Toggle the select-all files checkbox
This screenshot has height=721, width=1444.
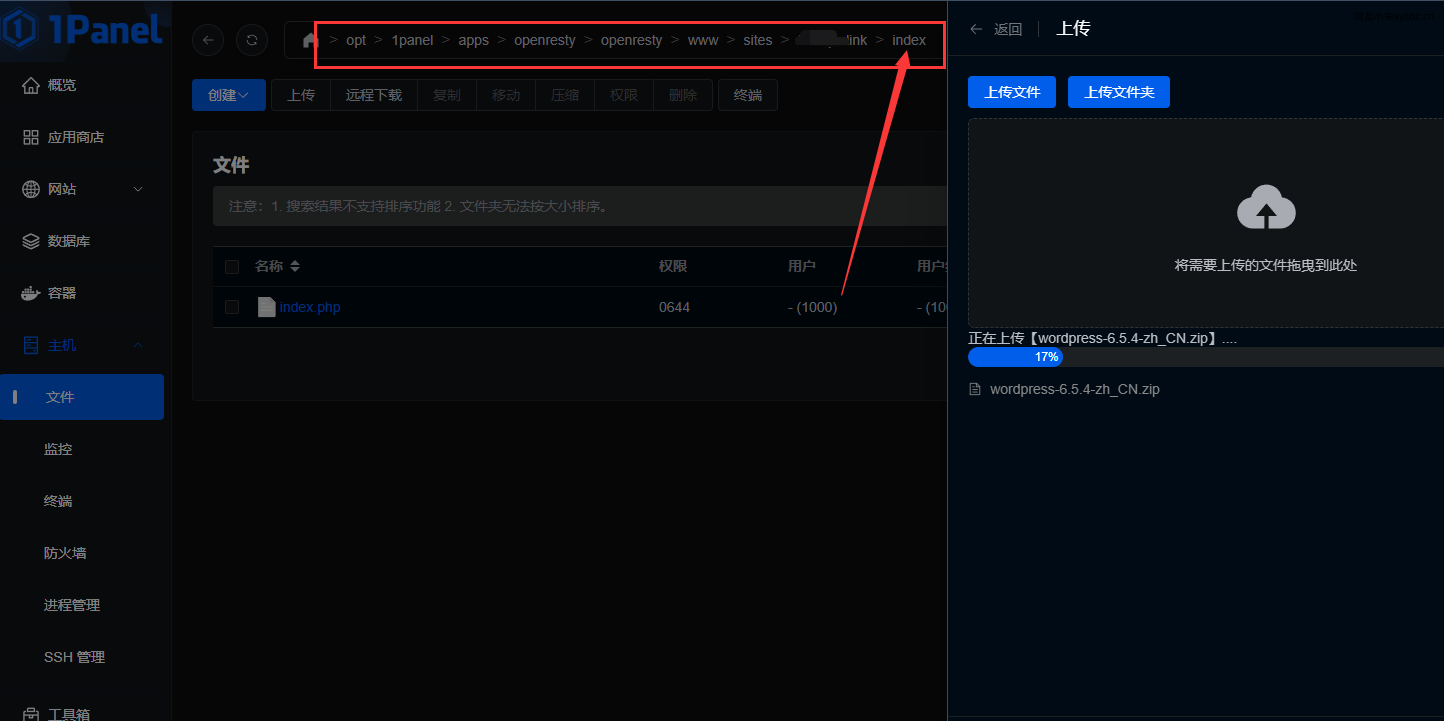pyautogui.click(x=232, y=267)
